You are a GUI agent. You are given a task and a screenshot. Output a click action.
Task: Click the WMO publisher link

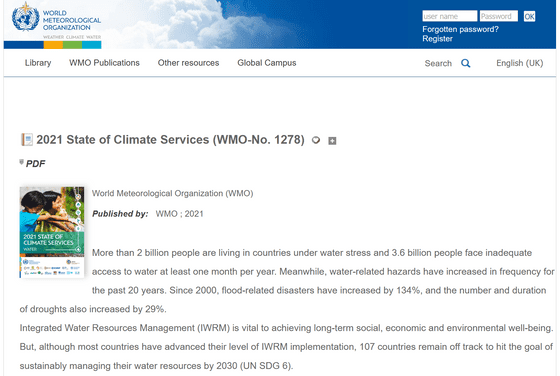[166, 214]
